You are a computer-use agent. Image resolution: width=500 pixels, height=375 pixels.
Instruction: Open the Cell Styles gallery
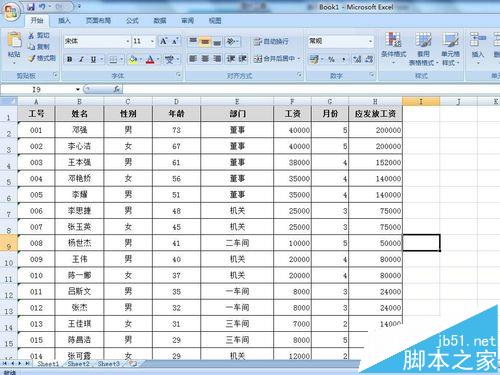[450, 49]
